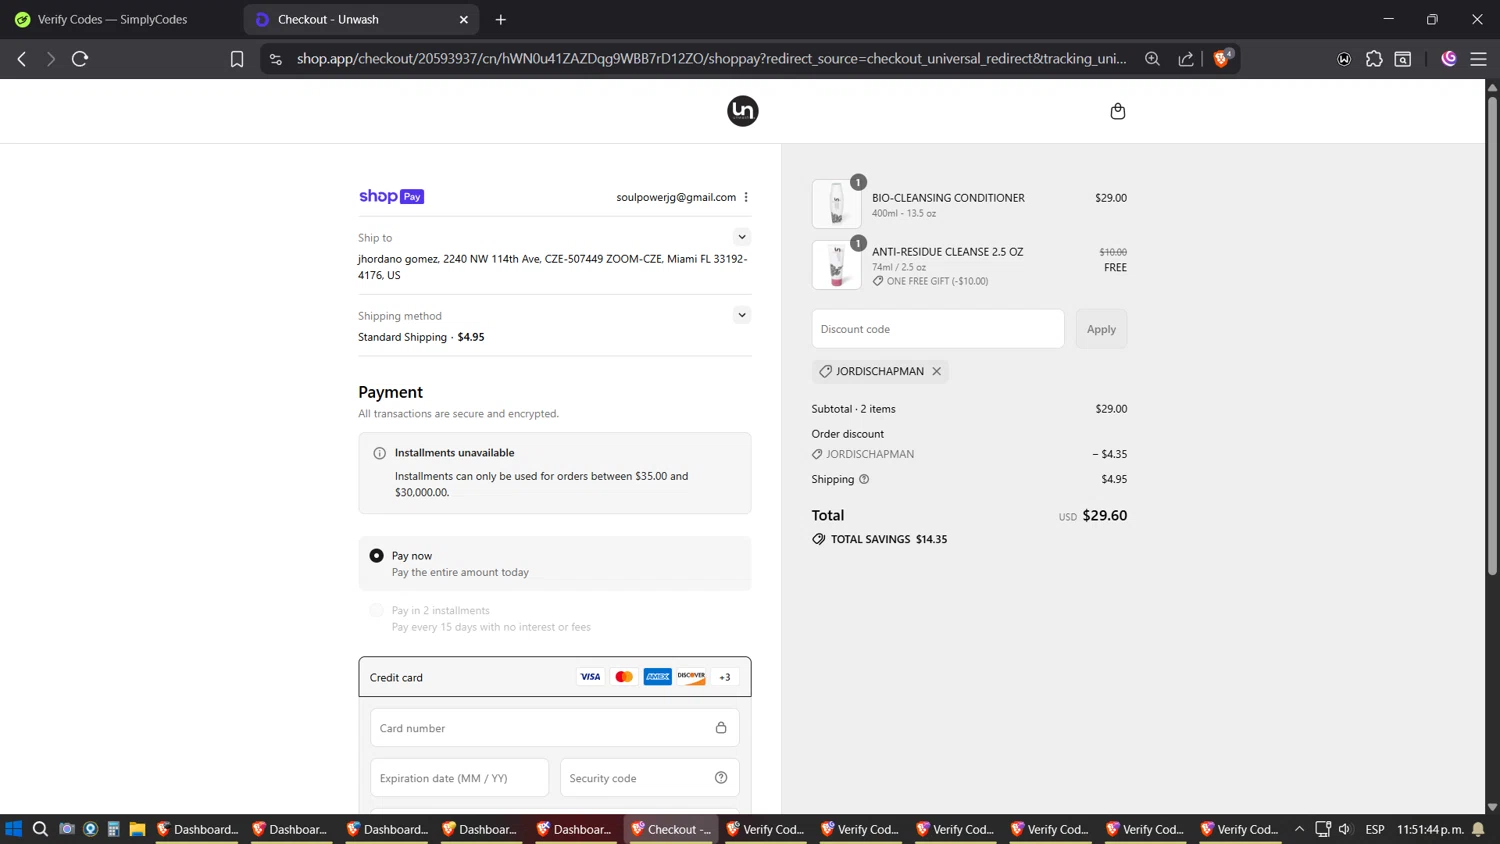This screenshot has height=844, width=1500.
Task: Click the American Express logo
Action: tap(658, 677)
